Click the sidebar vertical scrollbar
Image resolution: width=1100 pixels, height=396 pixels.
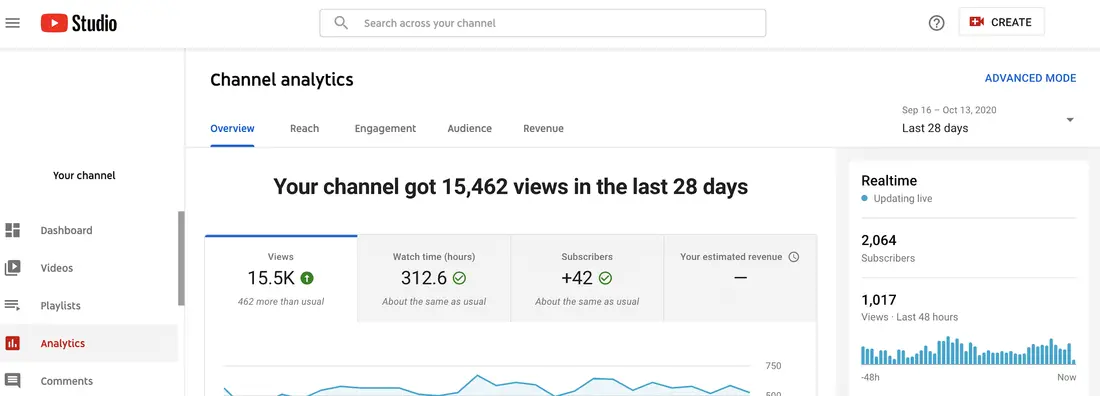[181, 258]
